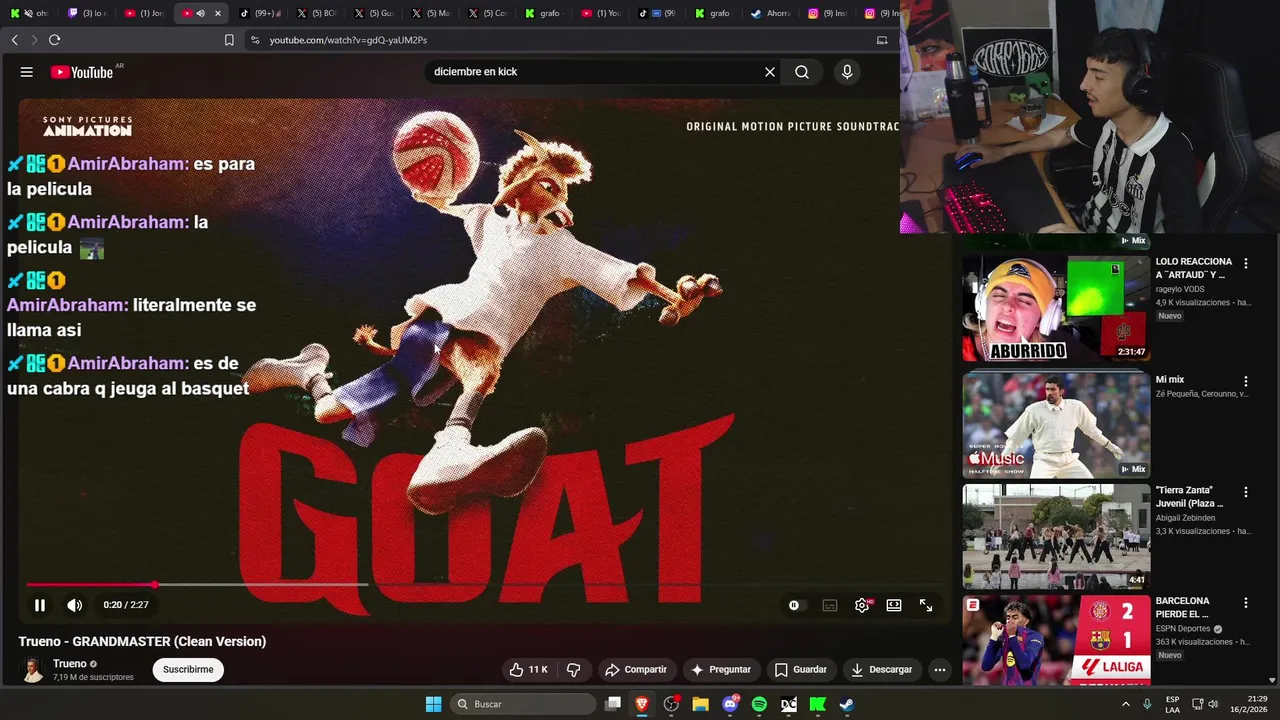Viewport: 1280px width, 720px height.
Task: Open the YouTube hamburger guide menu
Action: coord(27,72)
